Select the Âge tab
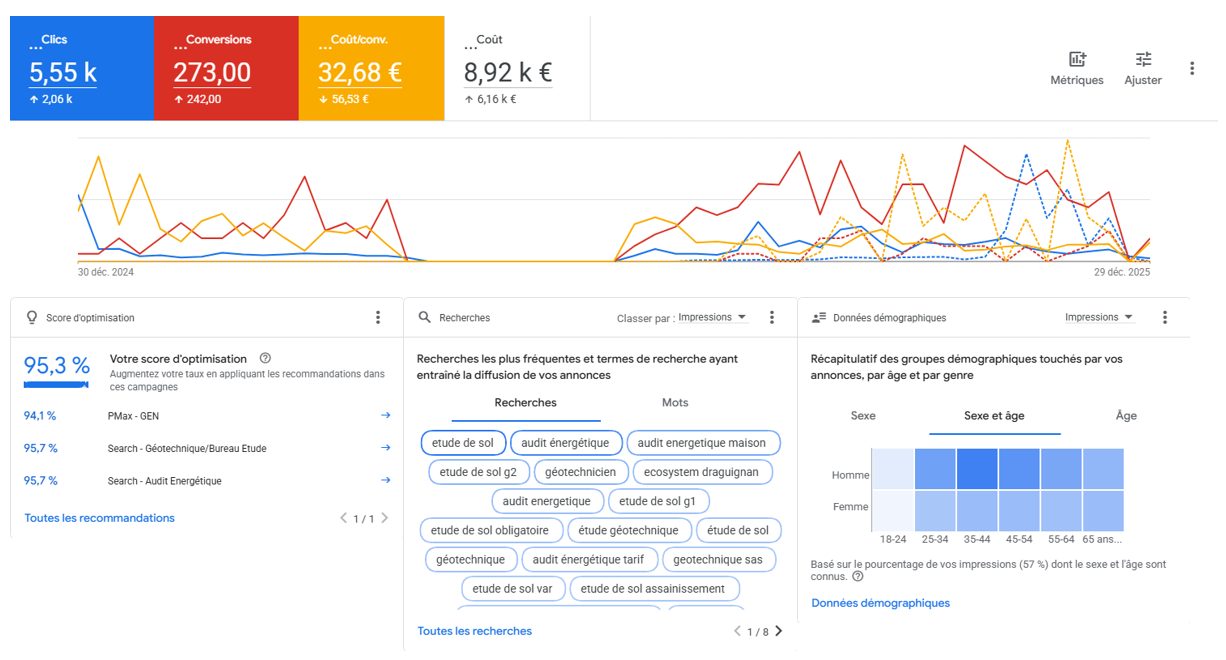The image size is (1226, 660). [1126, 415]
